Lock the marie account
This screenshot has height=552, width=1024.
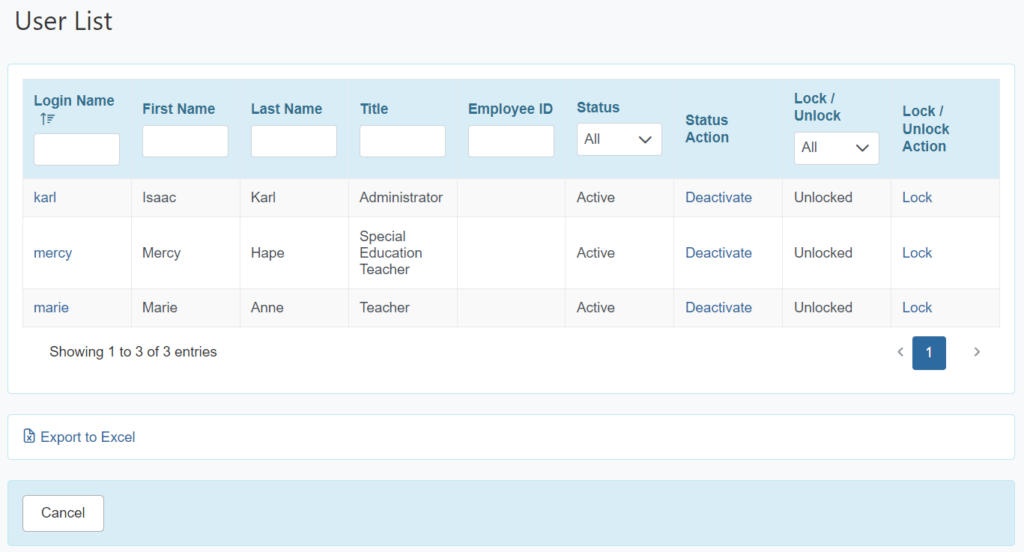(917, 308)
